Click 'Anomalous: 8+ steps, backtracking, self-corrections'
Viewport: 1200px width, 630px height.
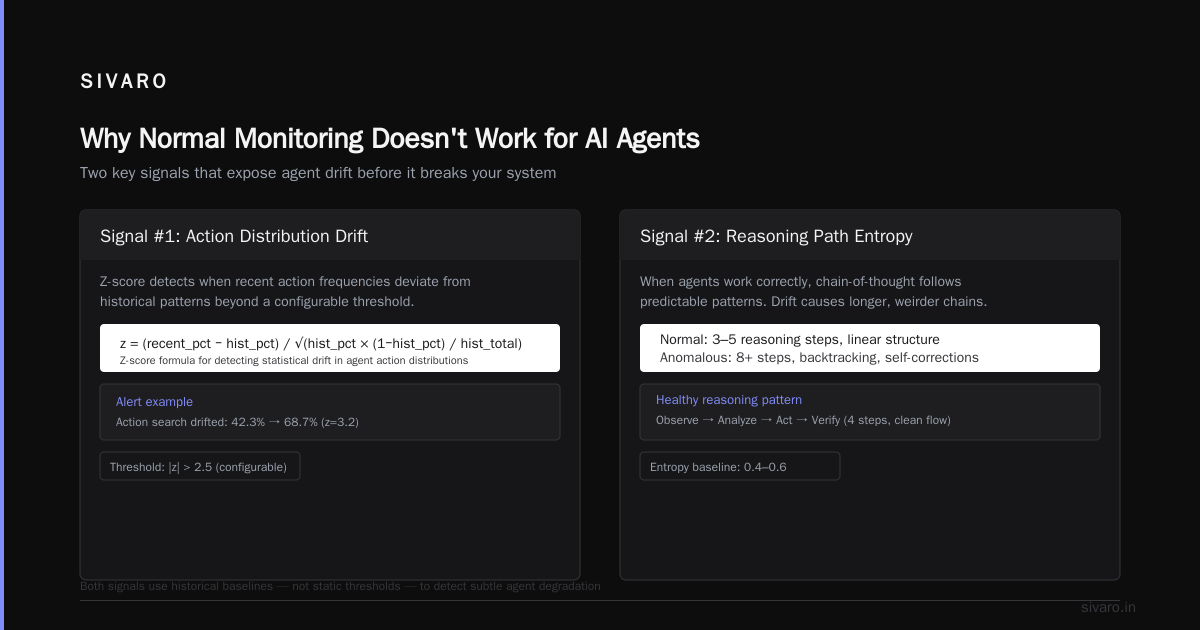click(819, 357)
